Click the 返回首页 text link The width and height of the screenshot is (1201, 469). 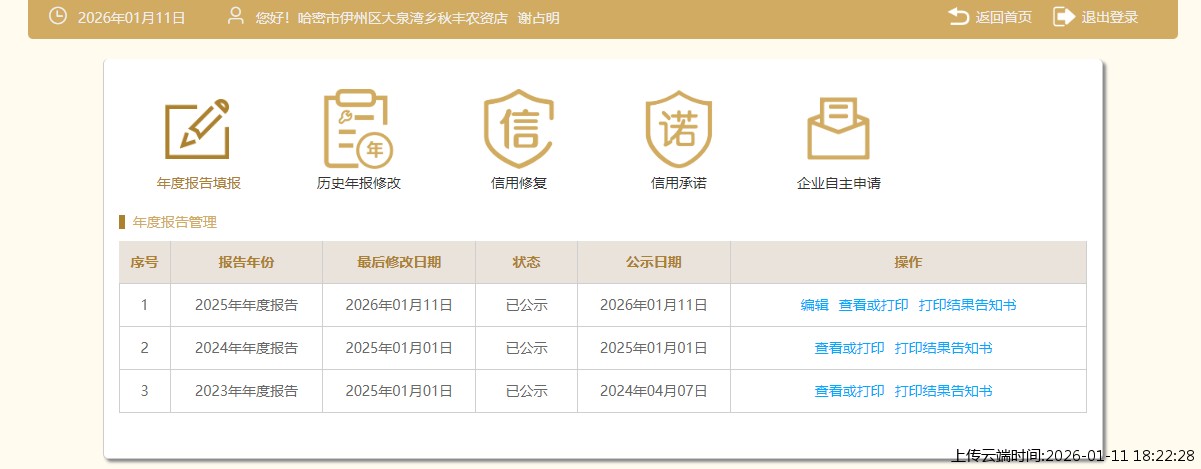pos(1003,17)
